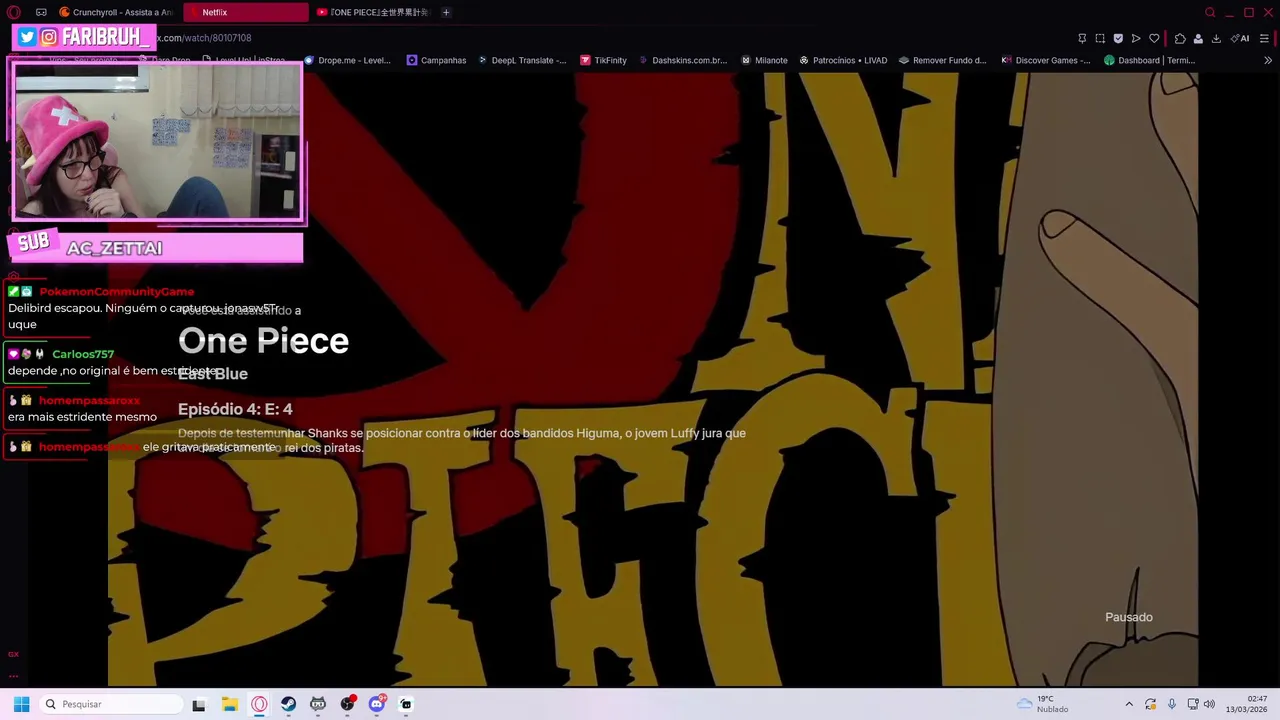Open Discord from the taskbar

377,704
